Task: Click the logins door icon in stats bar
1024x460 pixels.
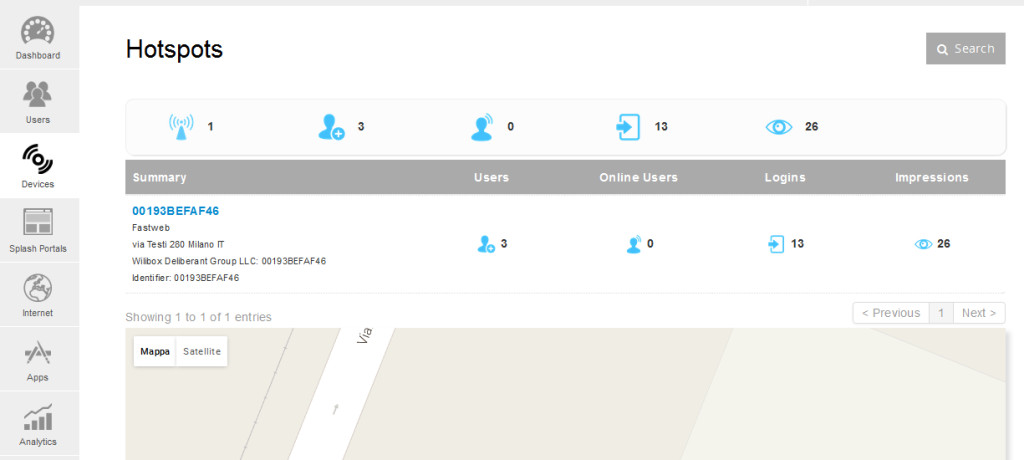Action: [x=628, y=127]
